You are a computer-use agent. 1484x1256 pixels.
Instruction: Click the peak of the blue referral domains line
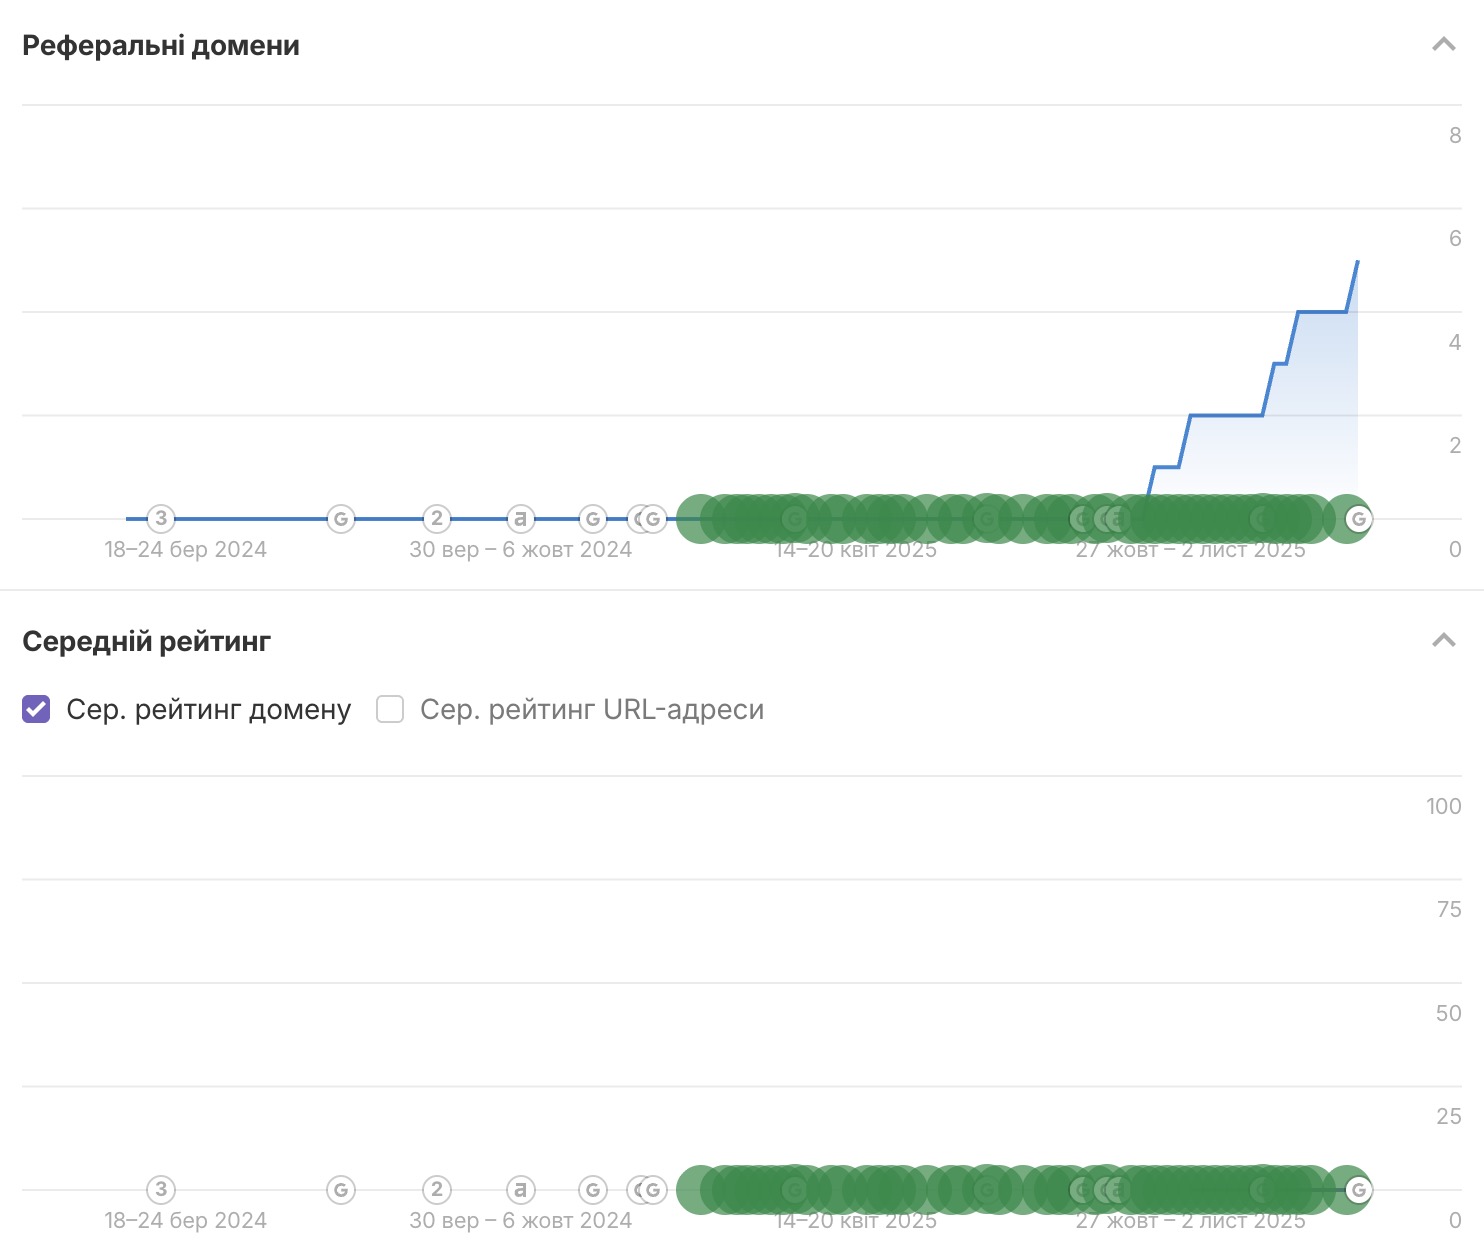(x=1357, y=262)
